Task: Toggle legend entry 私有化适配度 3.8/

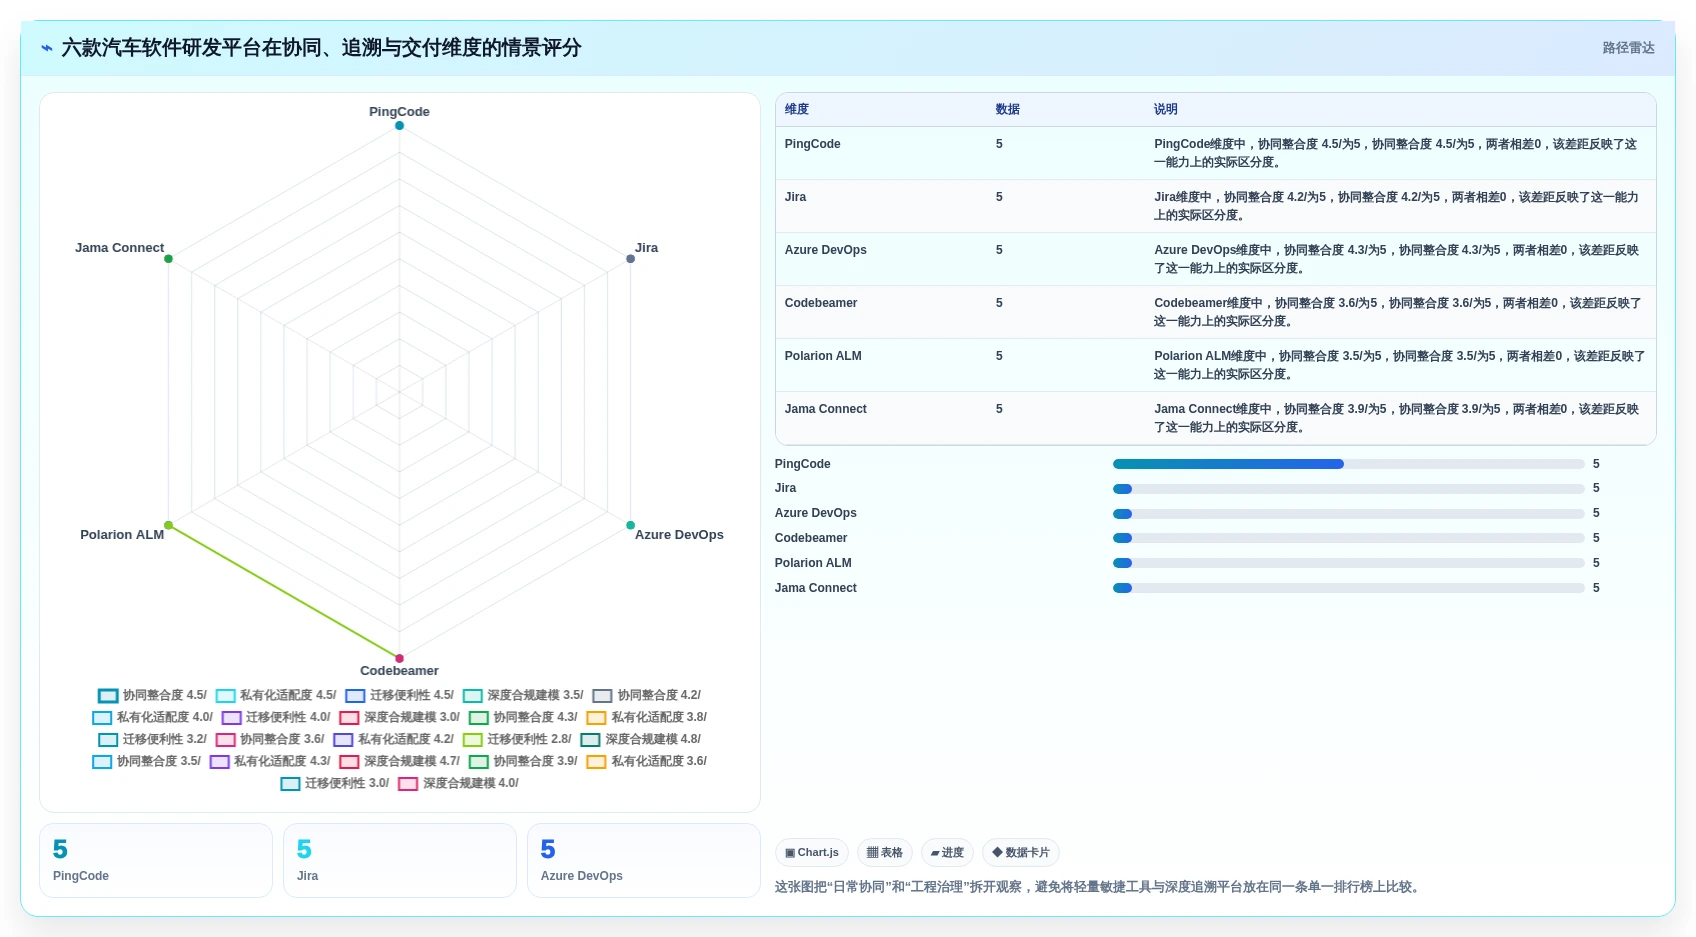Action: 646,717
